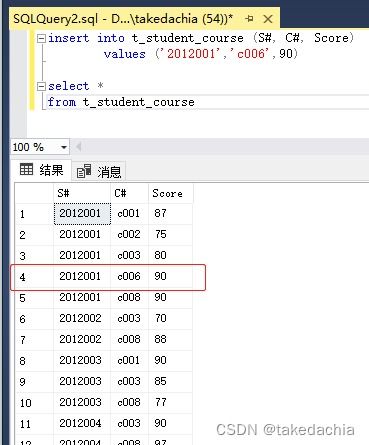The image size is (369, 445).
Task: Click the messages icon beside 消息
Action: pos(84,171)
